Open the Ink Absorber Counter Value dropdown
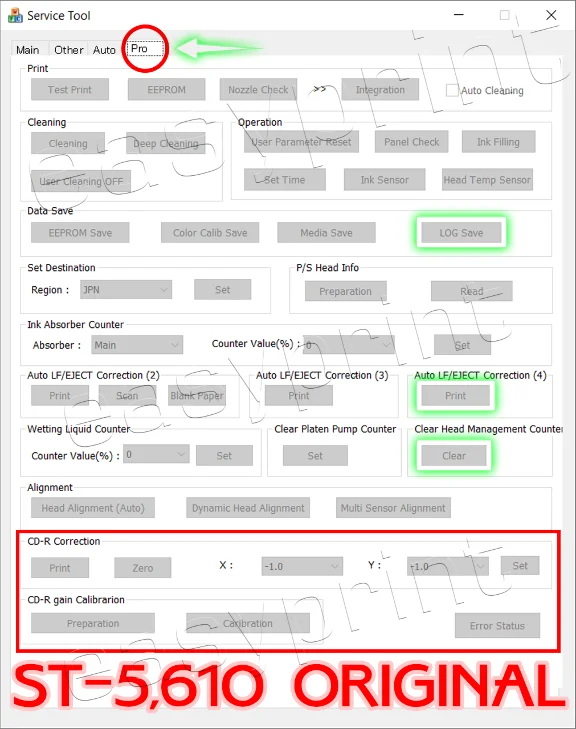The width and height of the screenshot is (576, 729). [x=349, y=345]
